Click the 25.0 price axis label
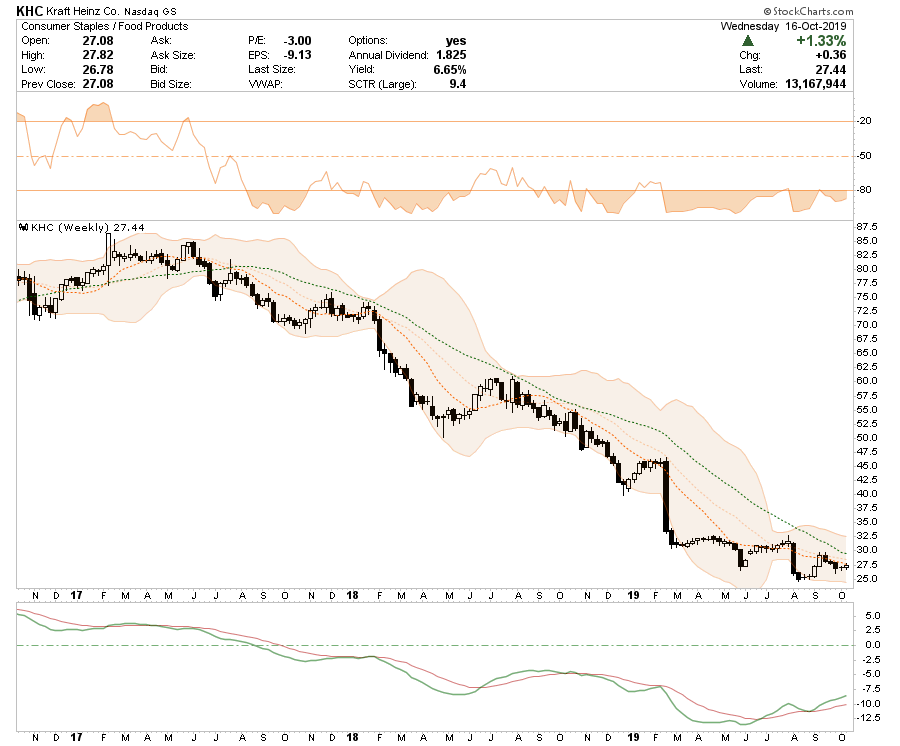Viewport: 900px width, 746px height. click(x=867, y=578)
